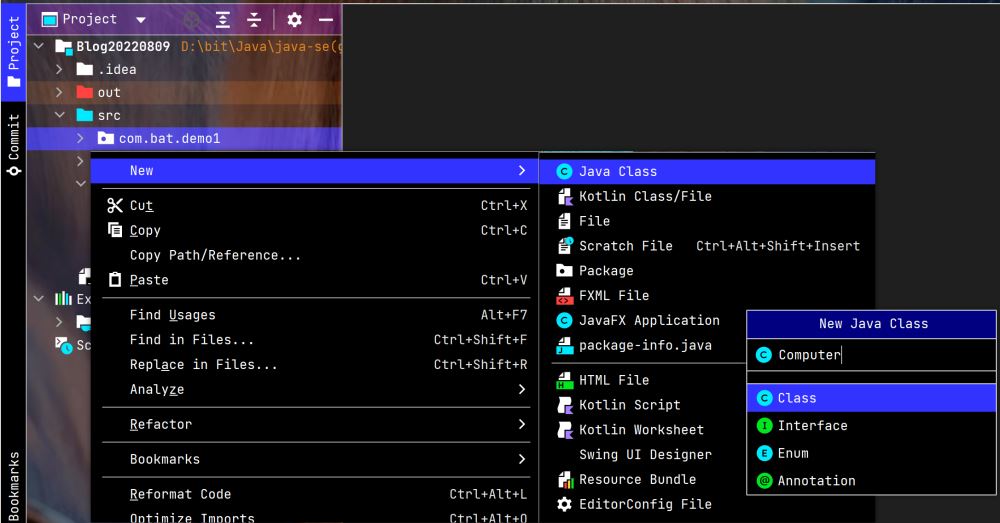The image size is (1000, 523).
Task: Open the Project view dropdown arrow
Action: (x=140, y=20)
